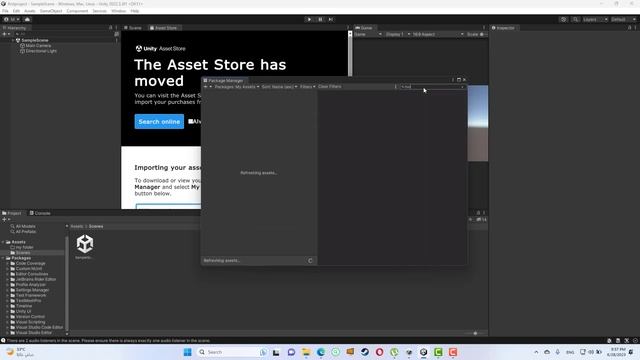640x360 pixels.
Task: Open the Edit menu
Action: click(16, 11)
